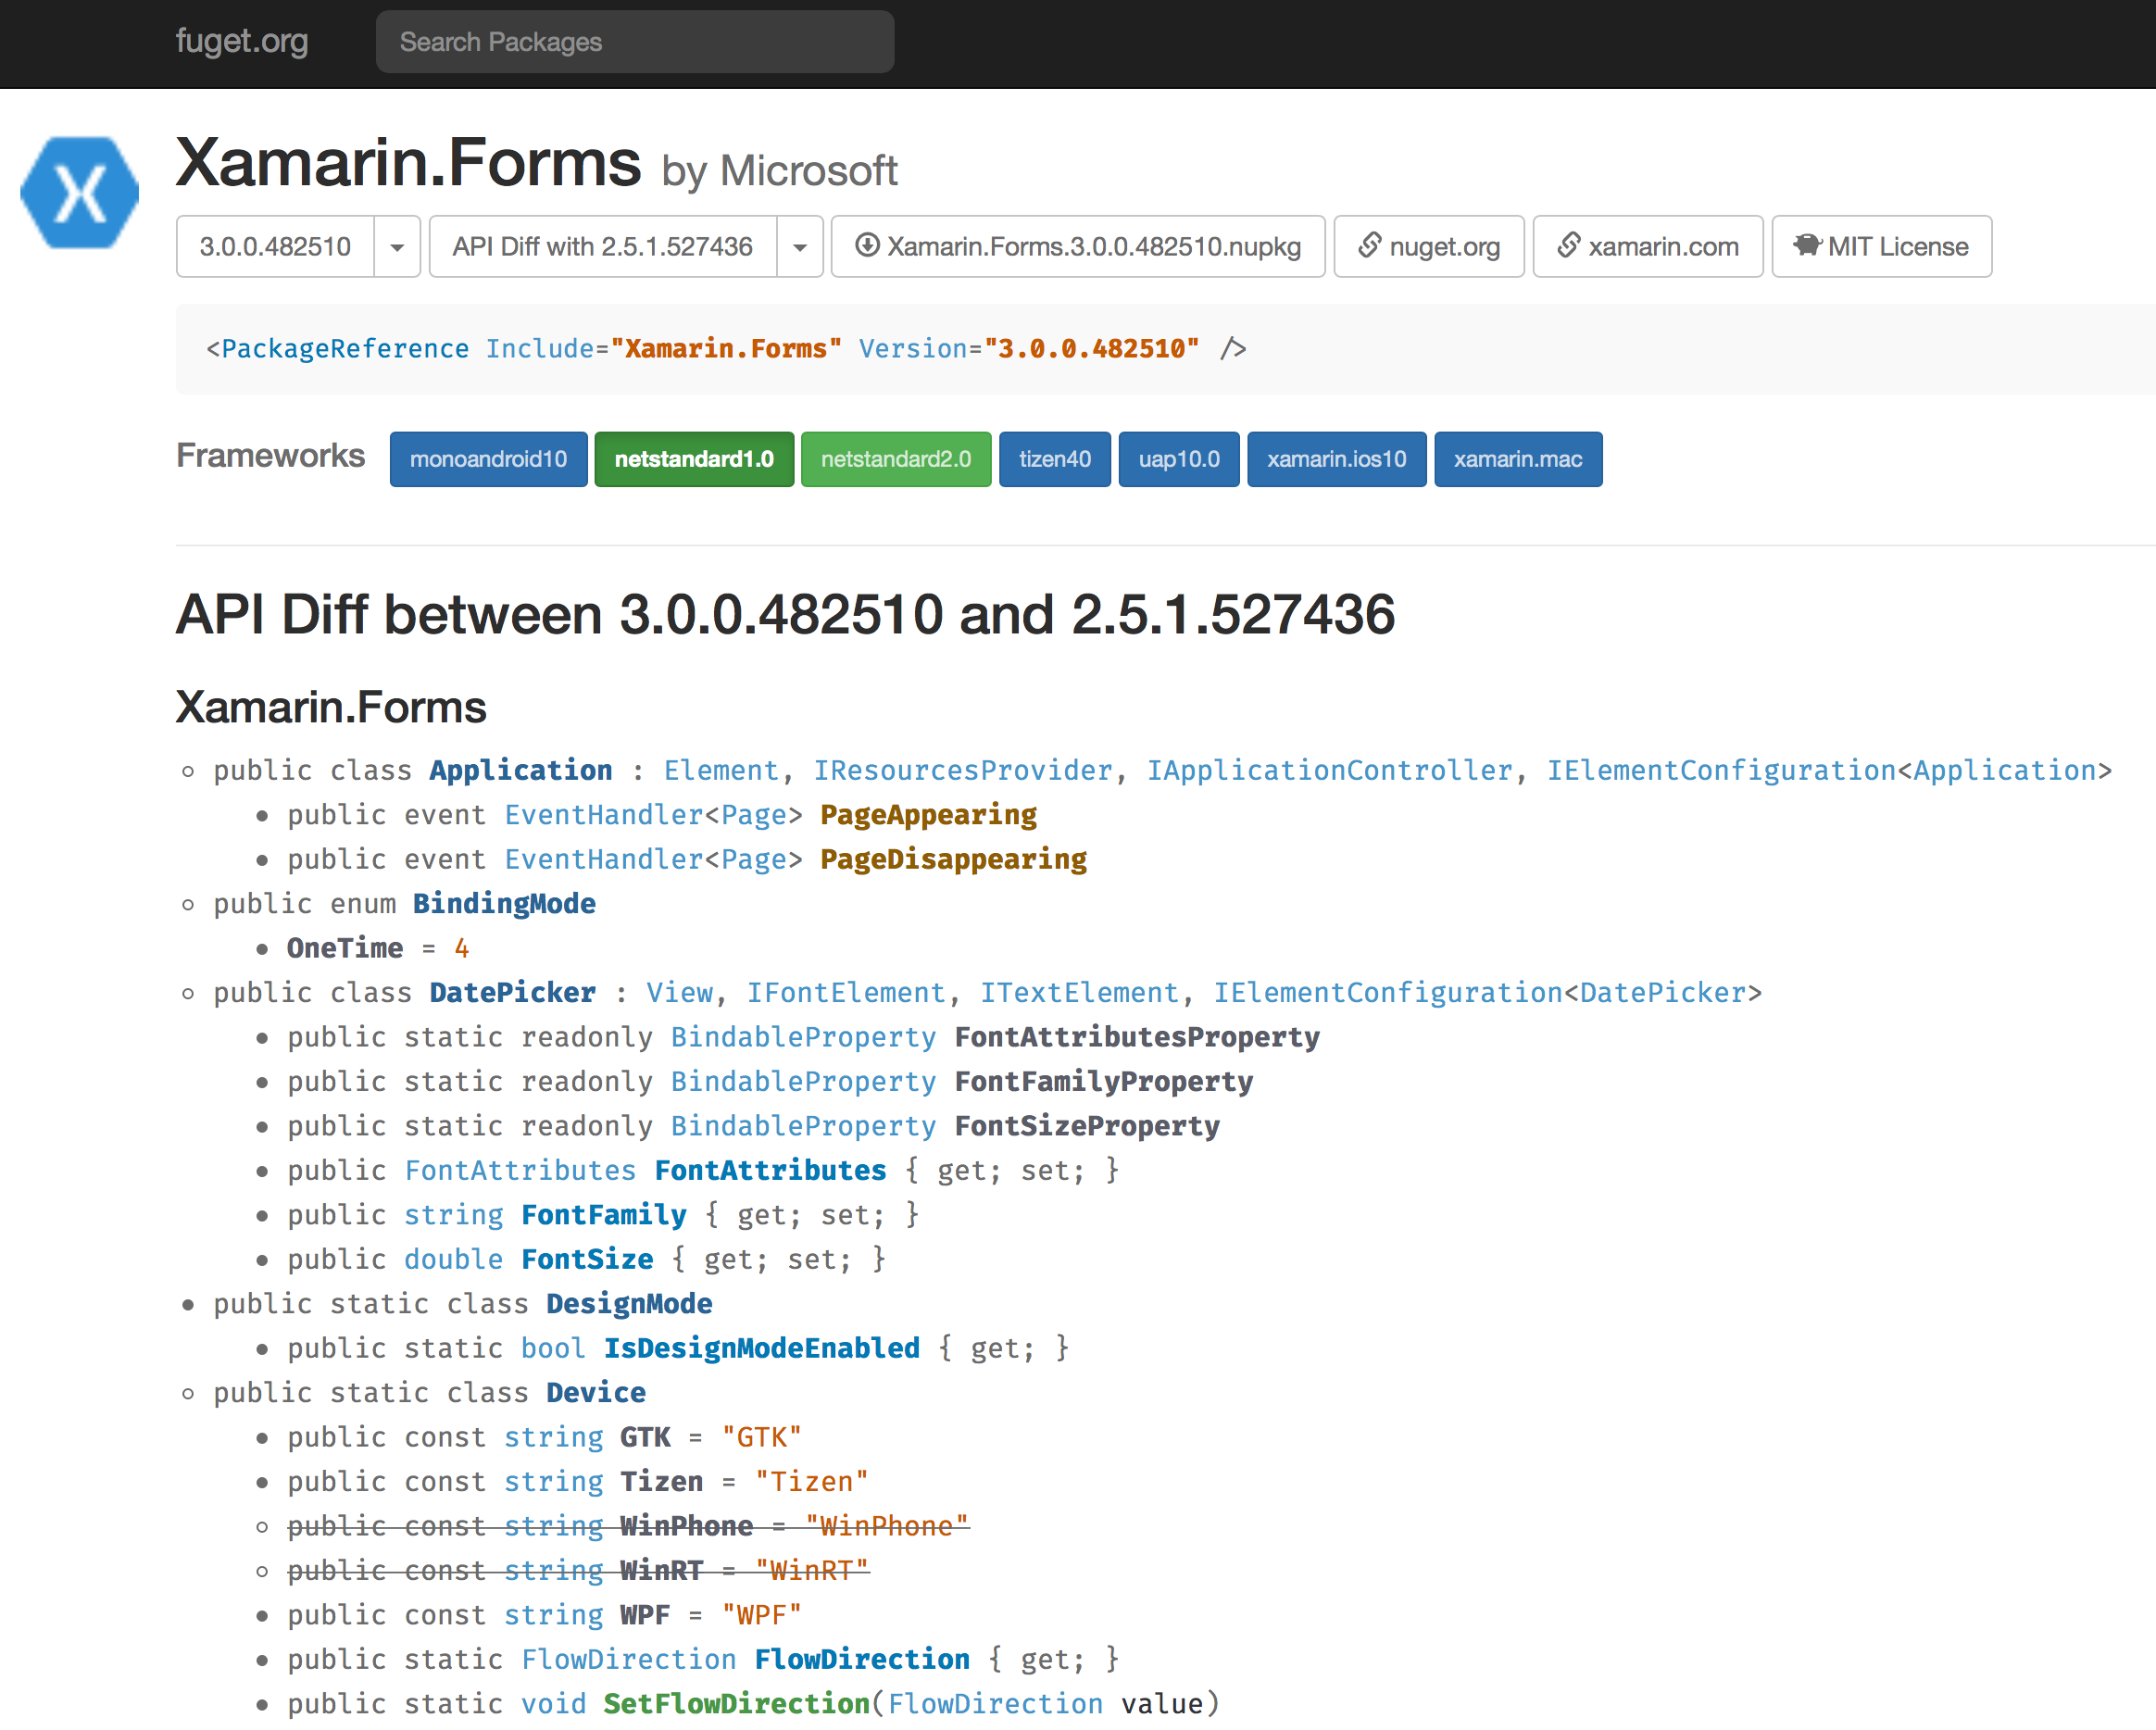Open the IApplicationController interface link
This screenshot has height=1730, width=2156.
[x=1330, y=770]
